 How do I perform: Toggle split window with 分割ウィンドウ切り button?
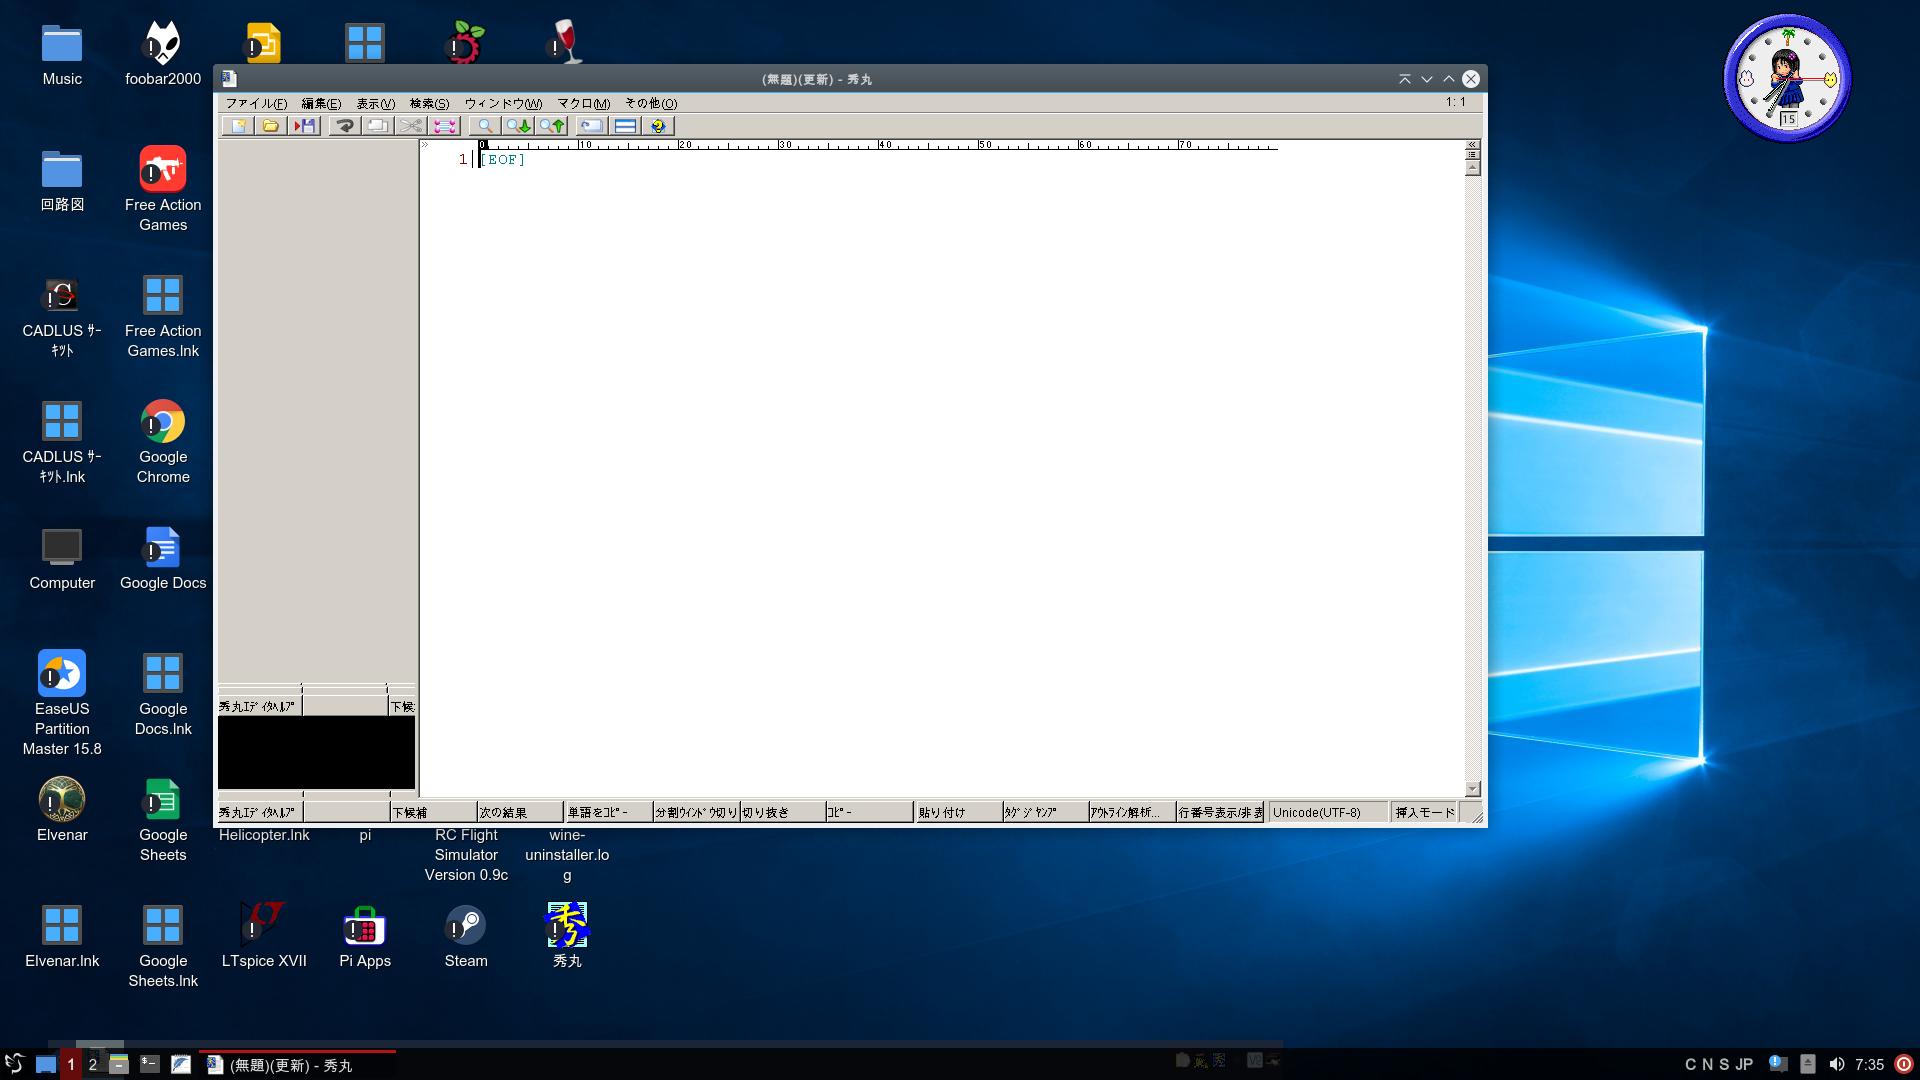click(695, 812)
